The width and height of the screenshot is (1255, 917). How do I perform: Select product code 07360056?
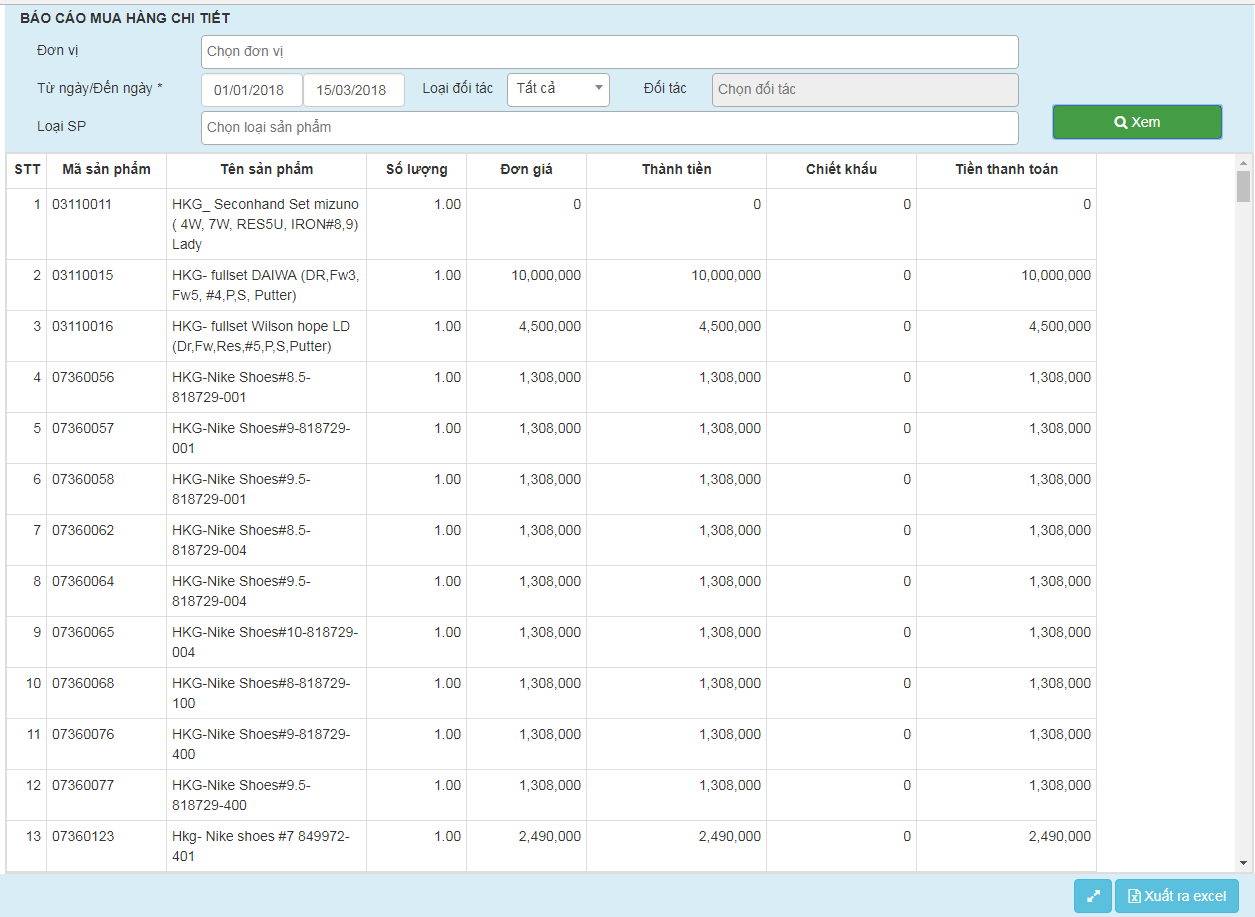83,377
